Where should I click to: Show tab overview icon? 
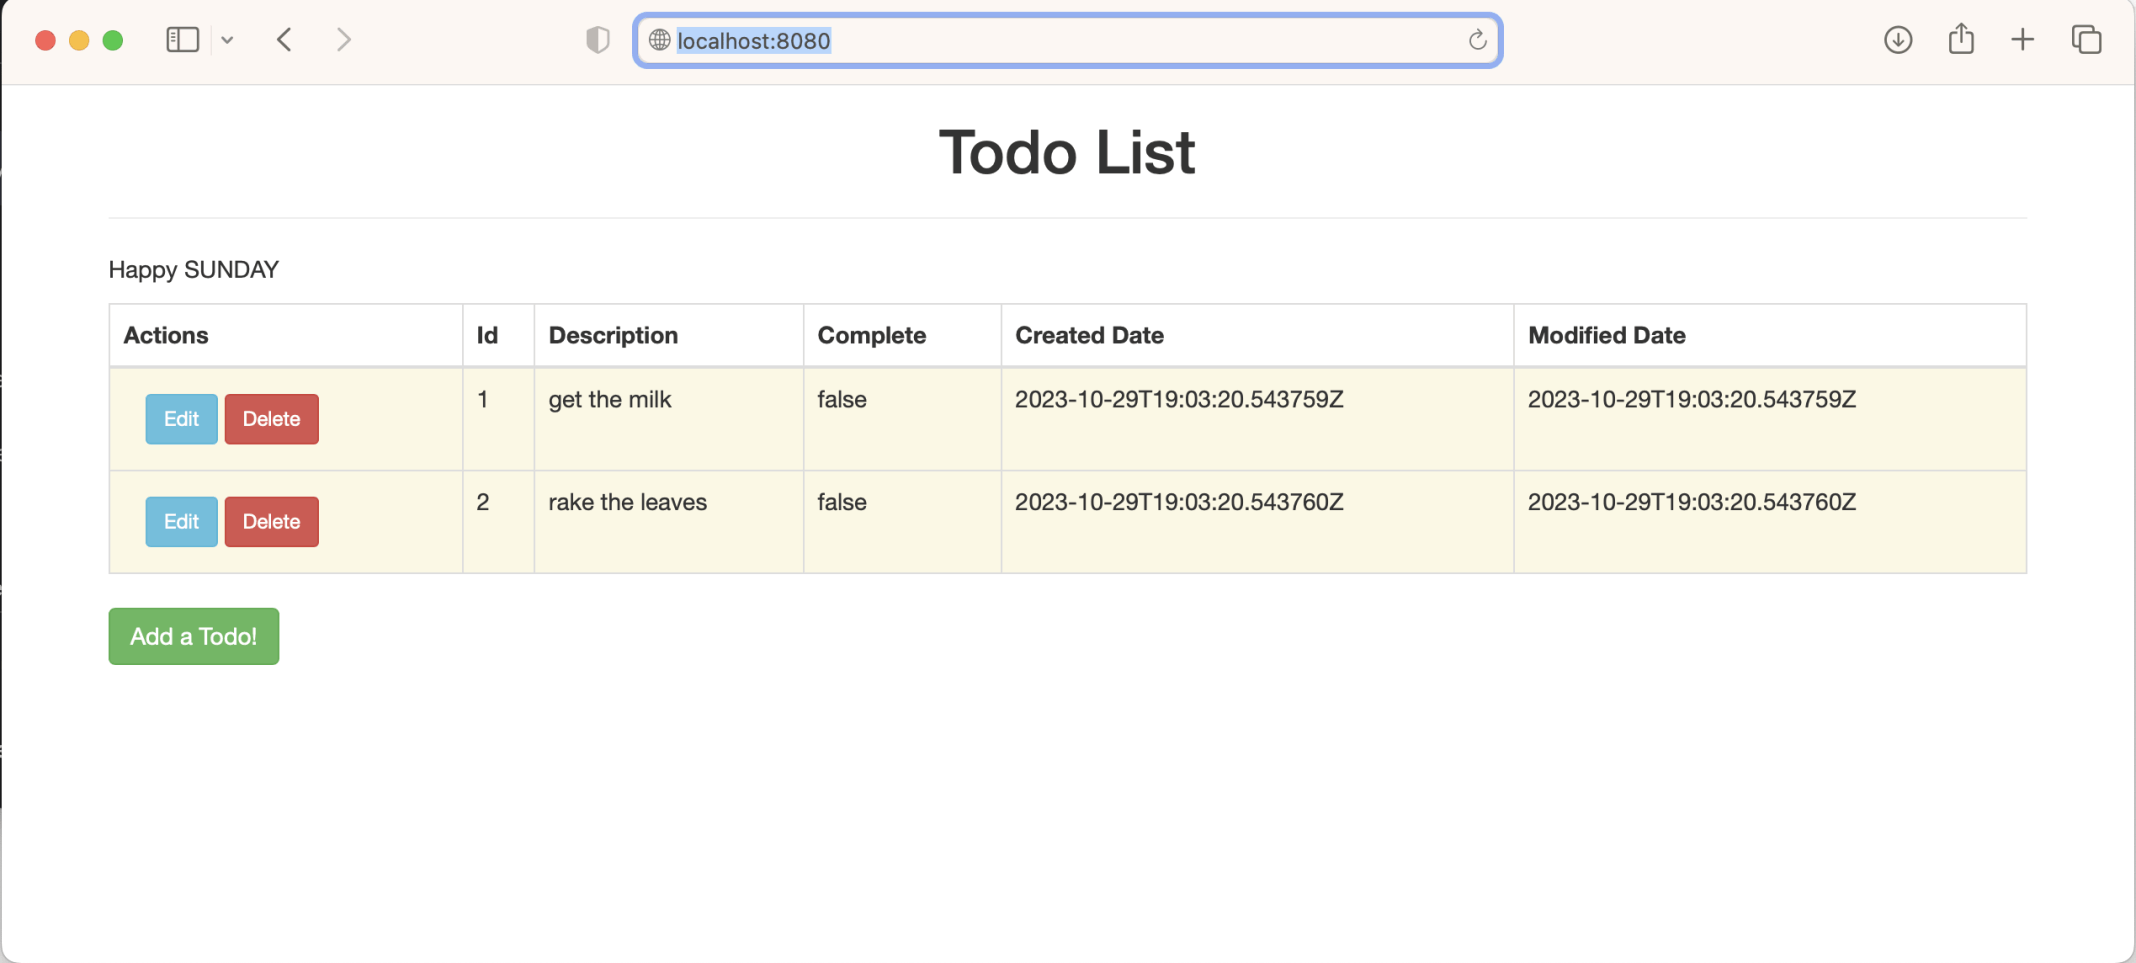2086,40
